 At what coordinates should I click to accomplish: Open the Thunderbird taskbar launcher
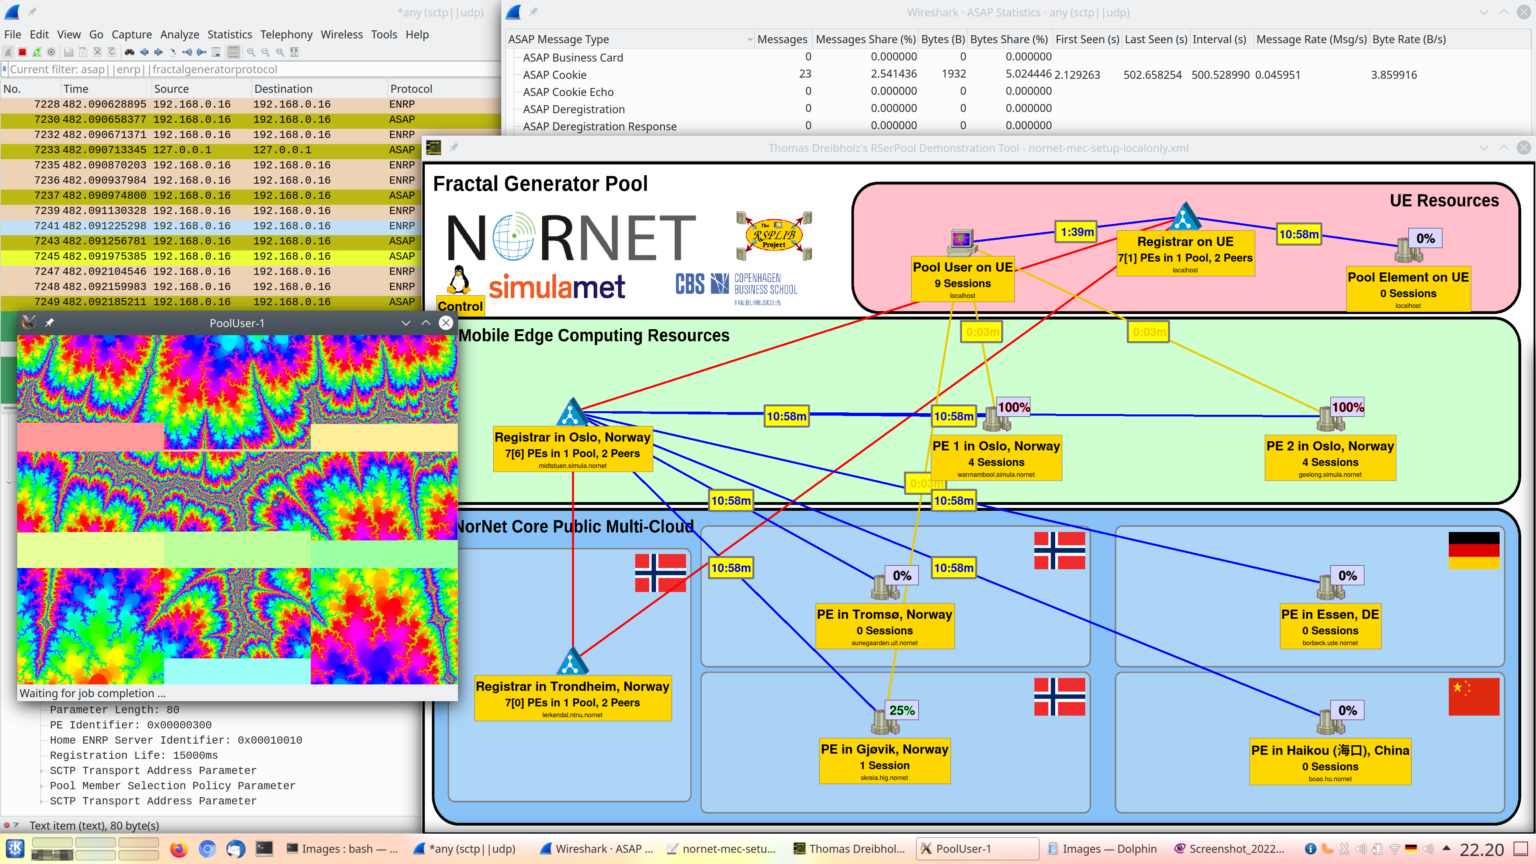click(x=235, y=849)
